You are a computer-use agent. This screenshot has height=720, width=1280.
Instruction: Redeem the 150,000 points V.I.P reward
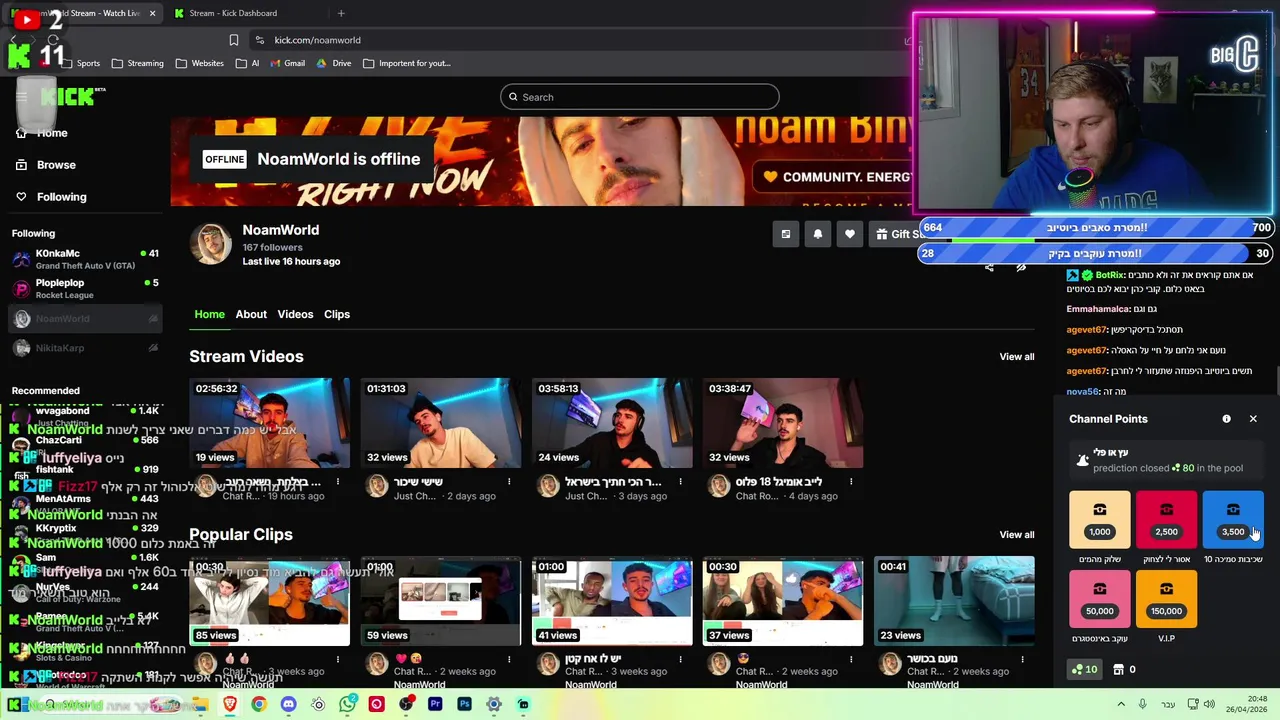(1166, 598)
